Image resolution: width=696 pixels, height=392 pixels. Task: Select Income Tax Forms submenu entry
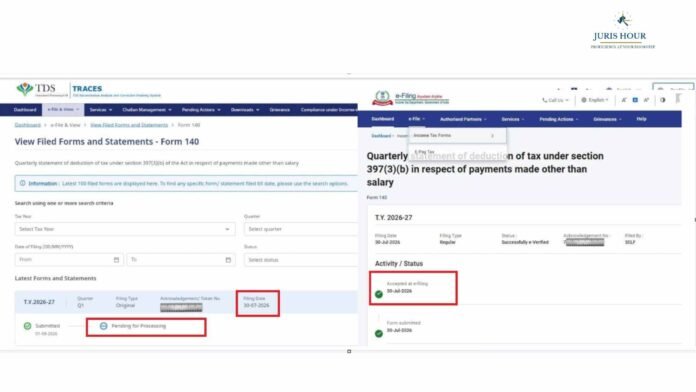point(457,135)
